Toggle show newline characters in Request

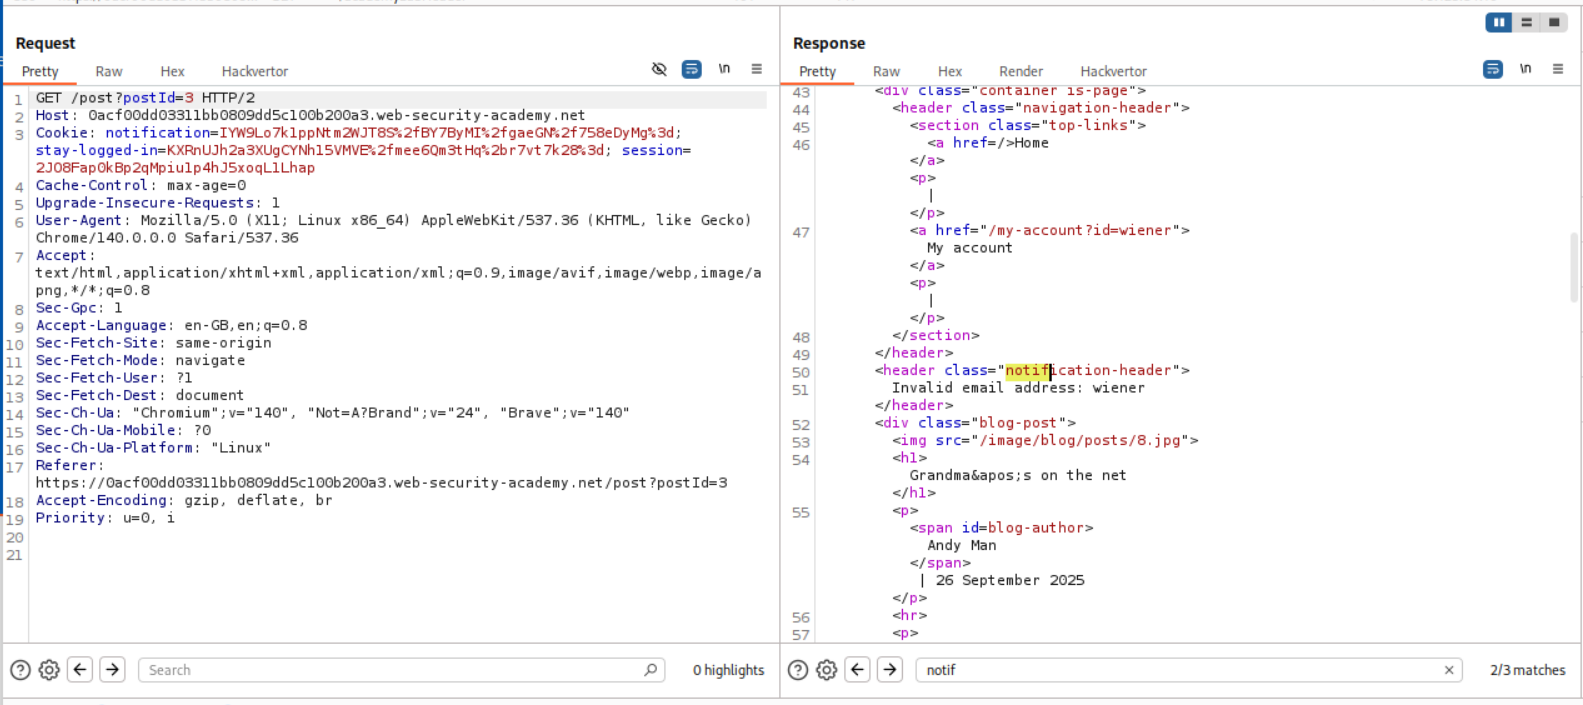(724, 69)
